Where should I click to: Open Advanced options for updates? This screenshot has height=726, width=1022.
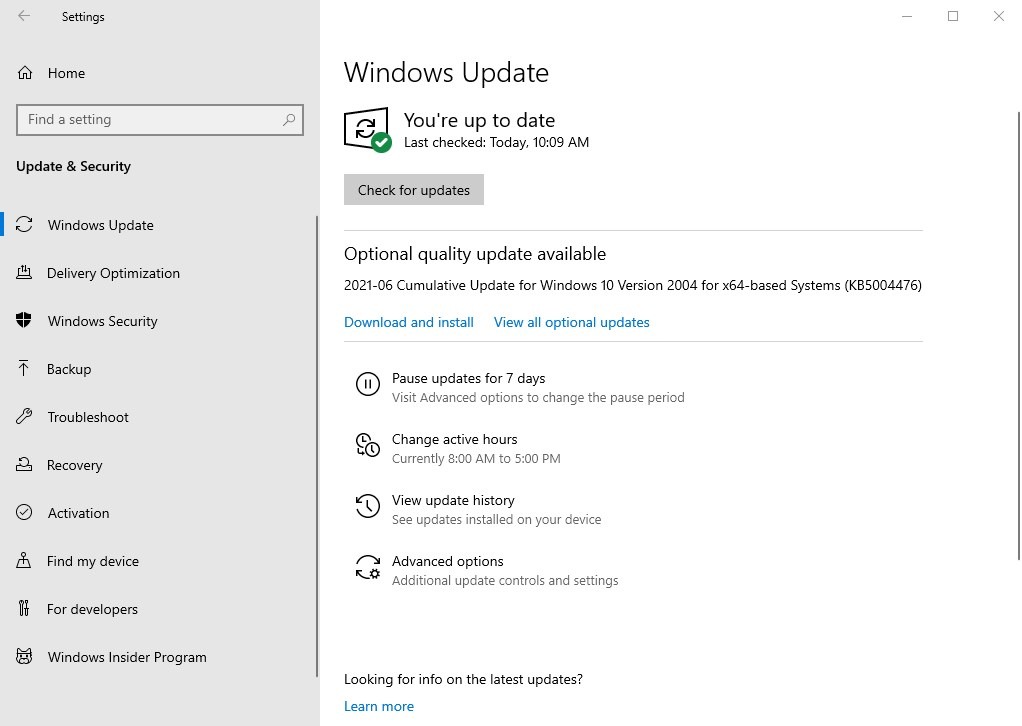486,570
